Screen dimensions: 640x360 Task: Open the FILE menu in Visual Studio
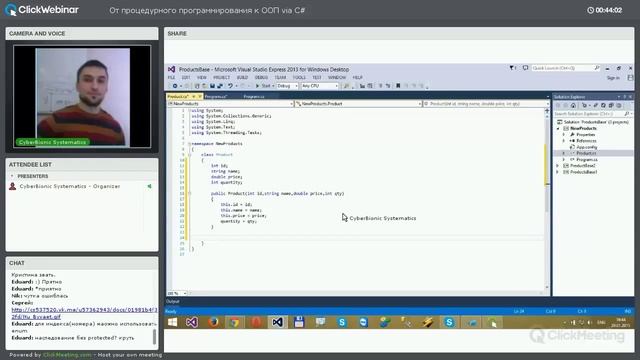pos(171,78)
